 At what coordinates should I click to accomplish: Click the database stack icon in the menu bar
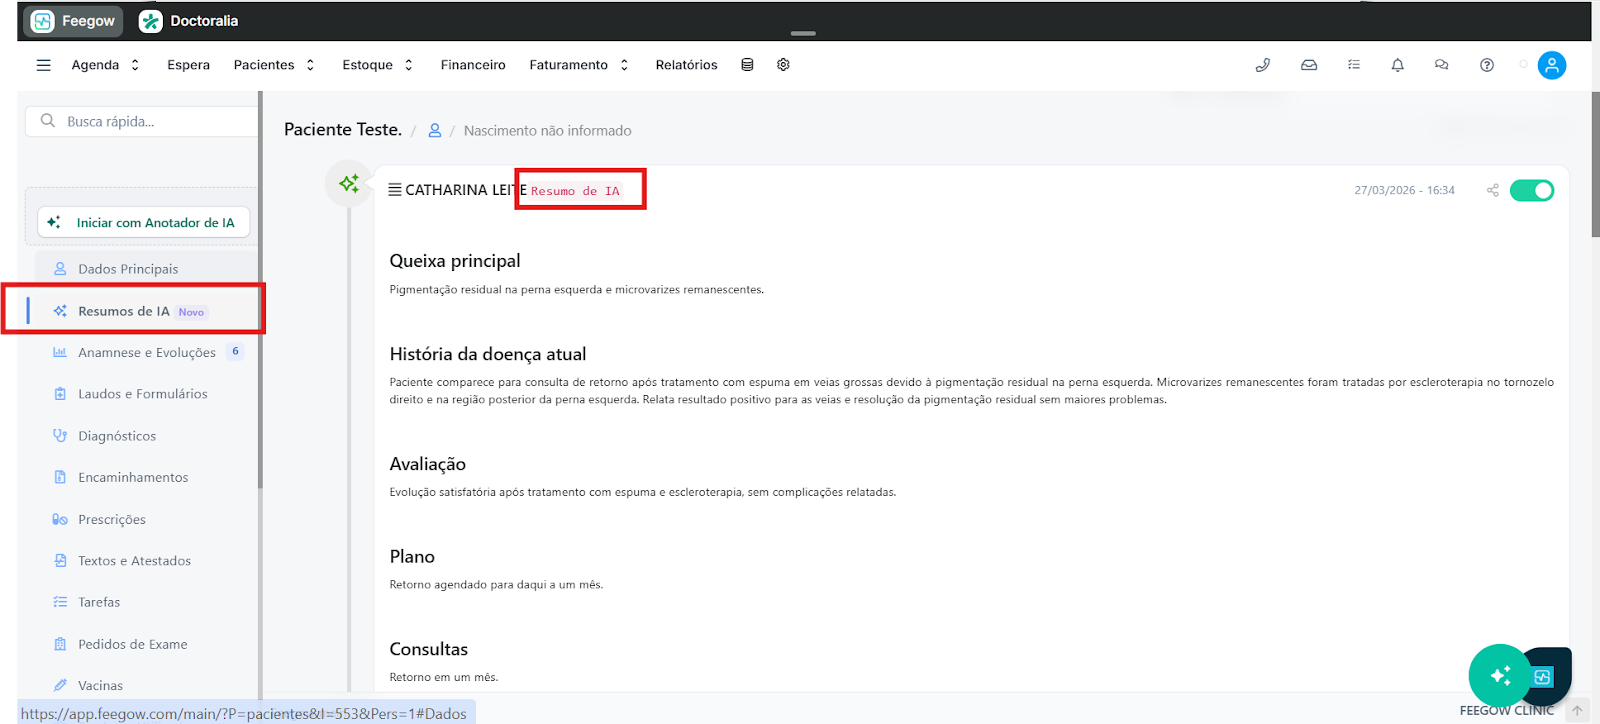coord(747,65)
